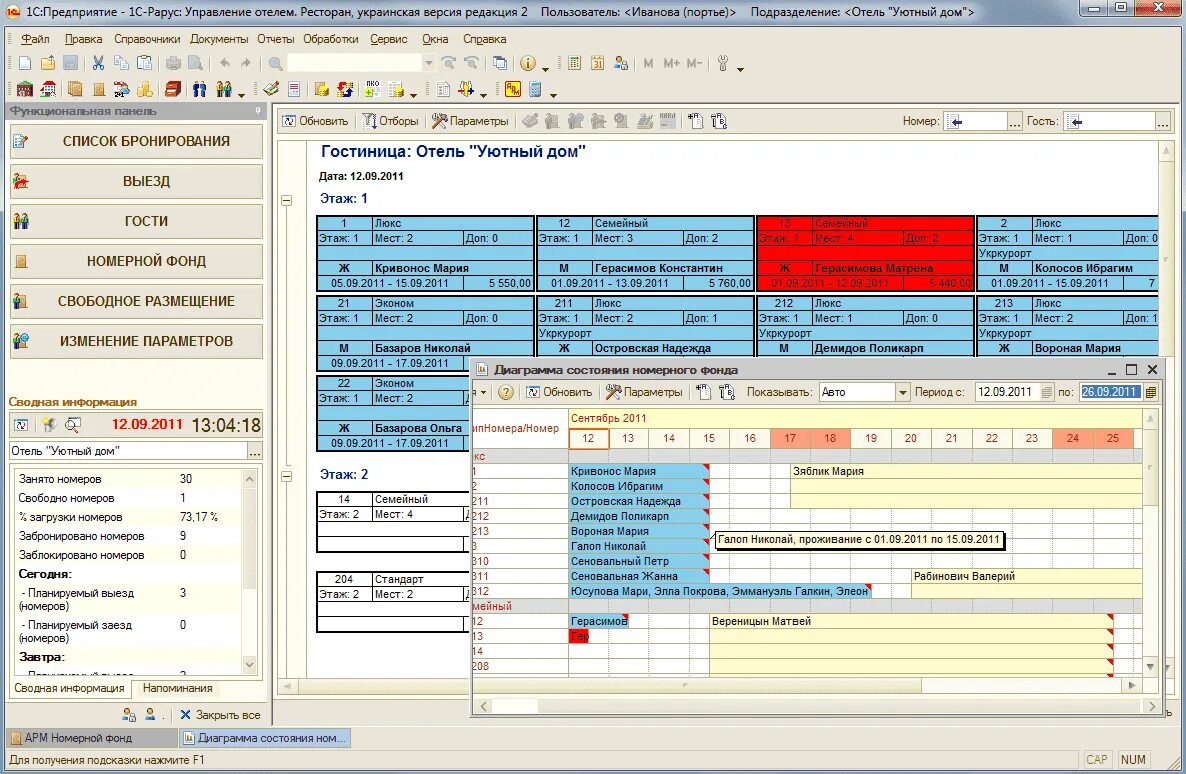The height and width of the screenshot is (774, 1186).
Task: Click the СВОБОДНОЕ РАЗМЕЩЕНИЕ button
Action: tap(136, 301)
